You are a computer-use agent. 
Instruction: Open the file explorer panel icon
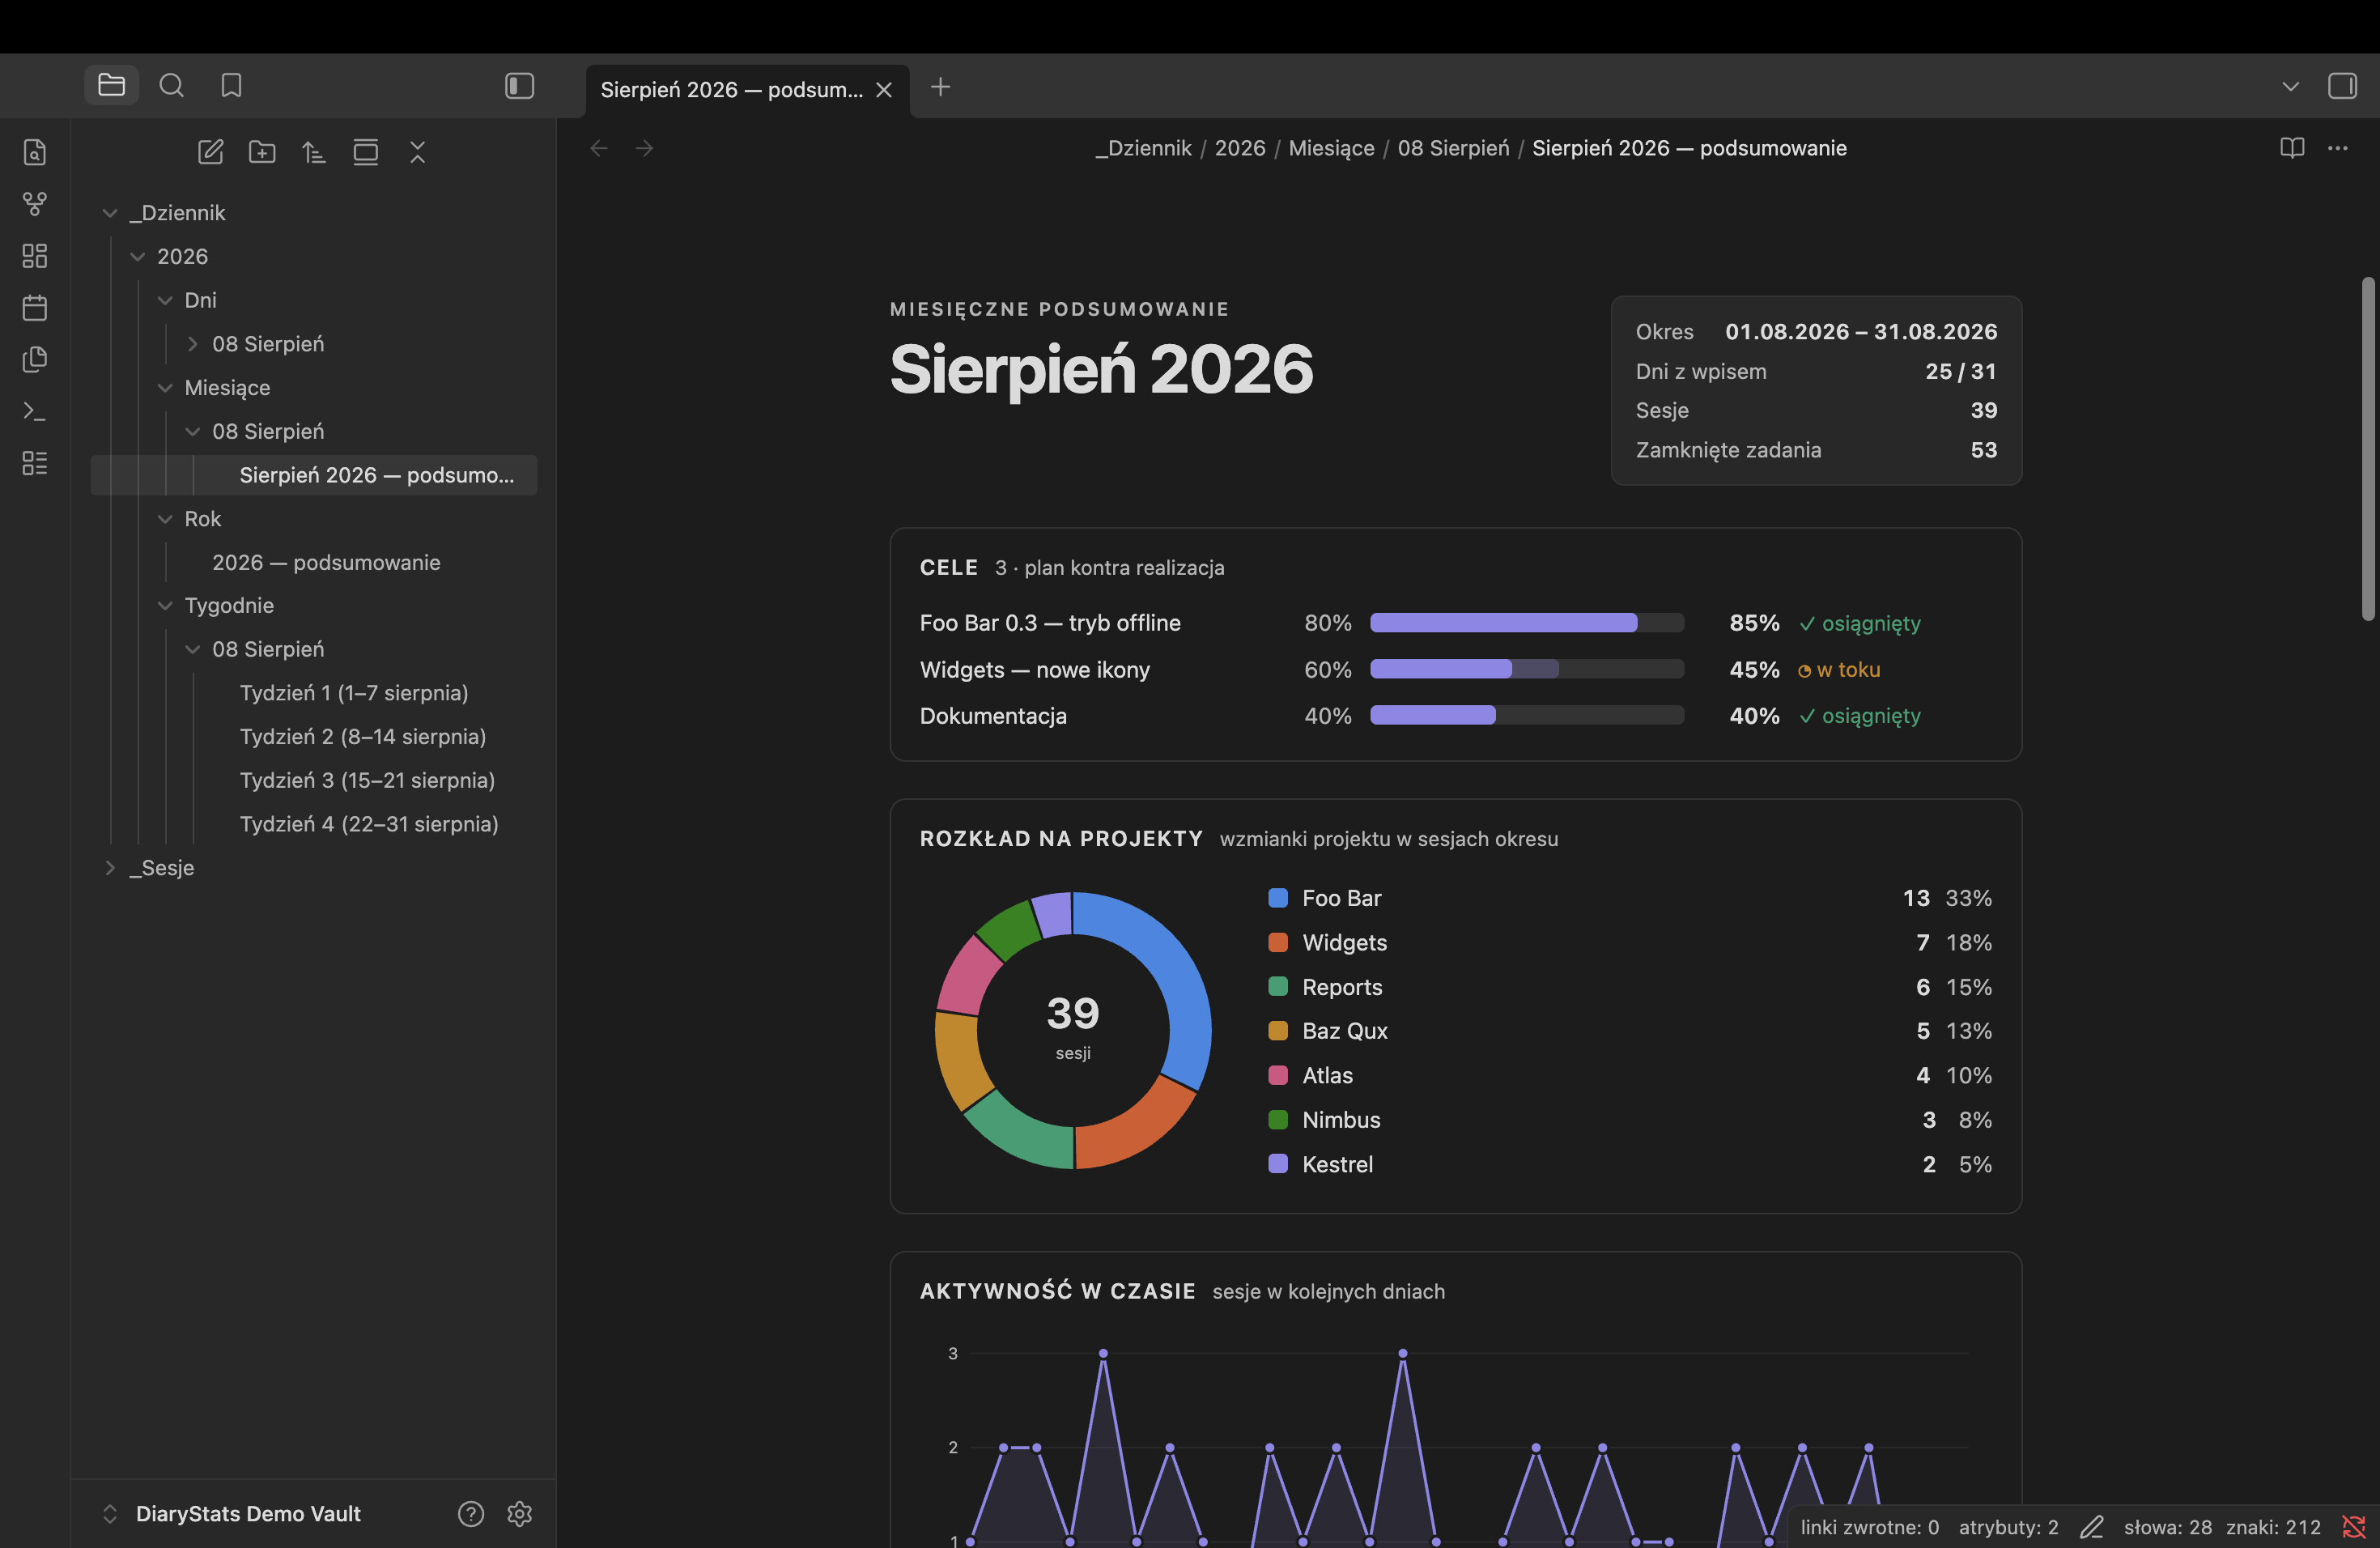[x=111, y=86]
